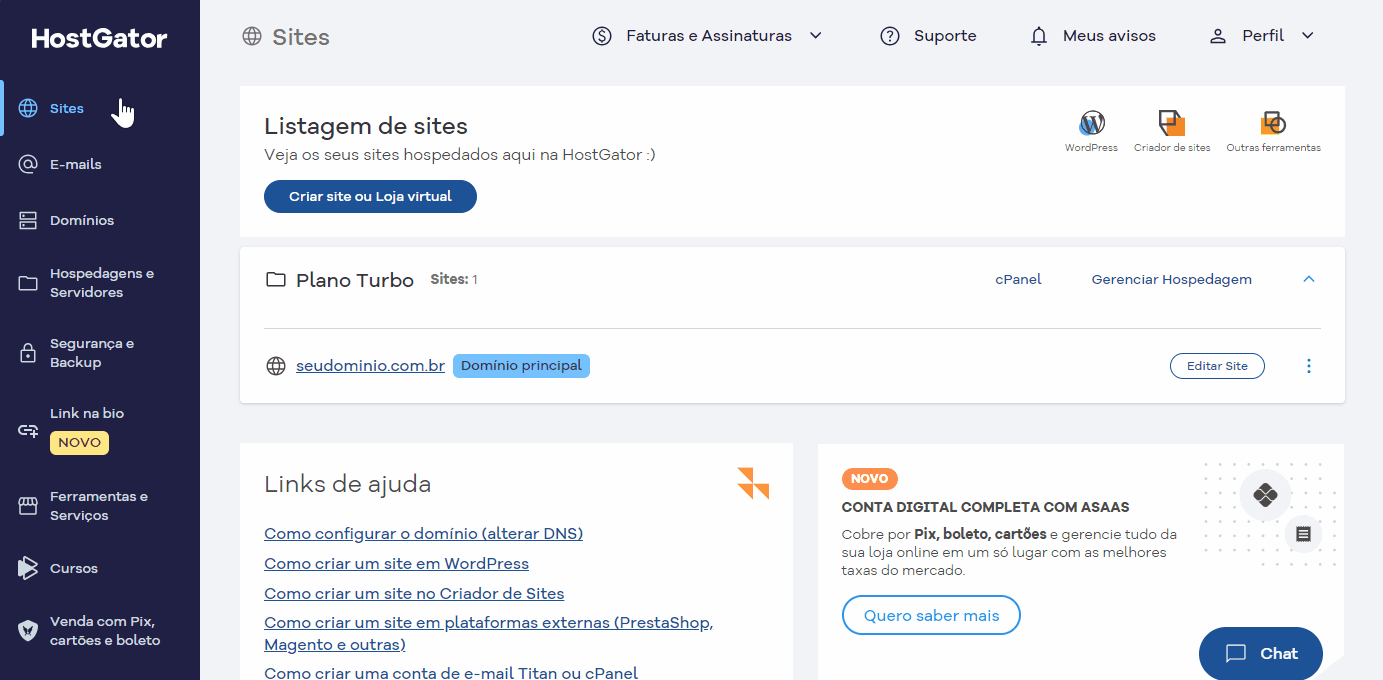1383x680 pixels.
Task: Click the HostGator logo
Action: click(x=99, y=39)
